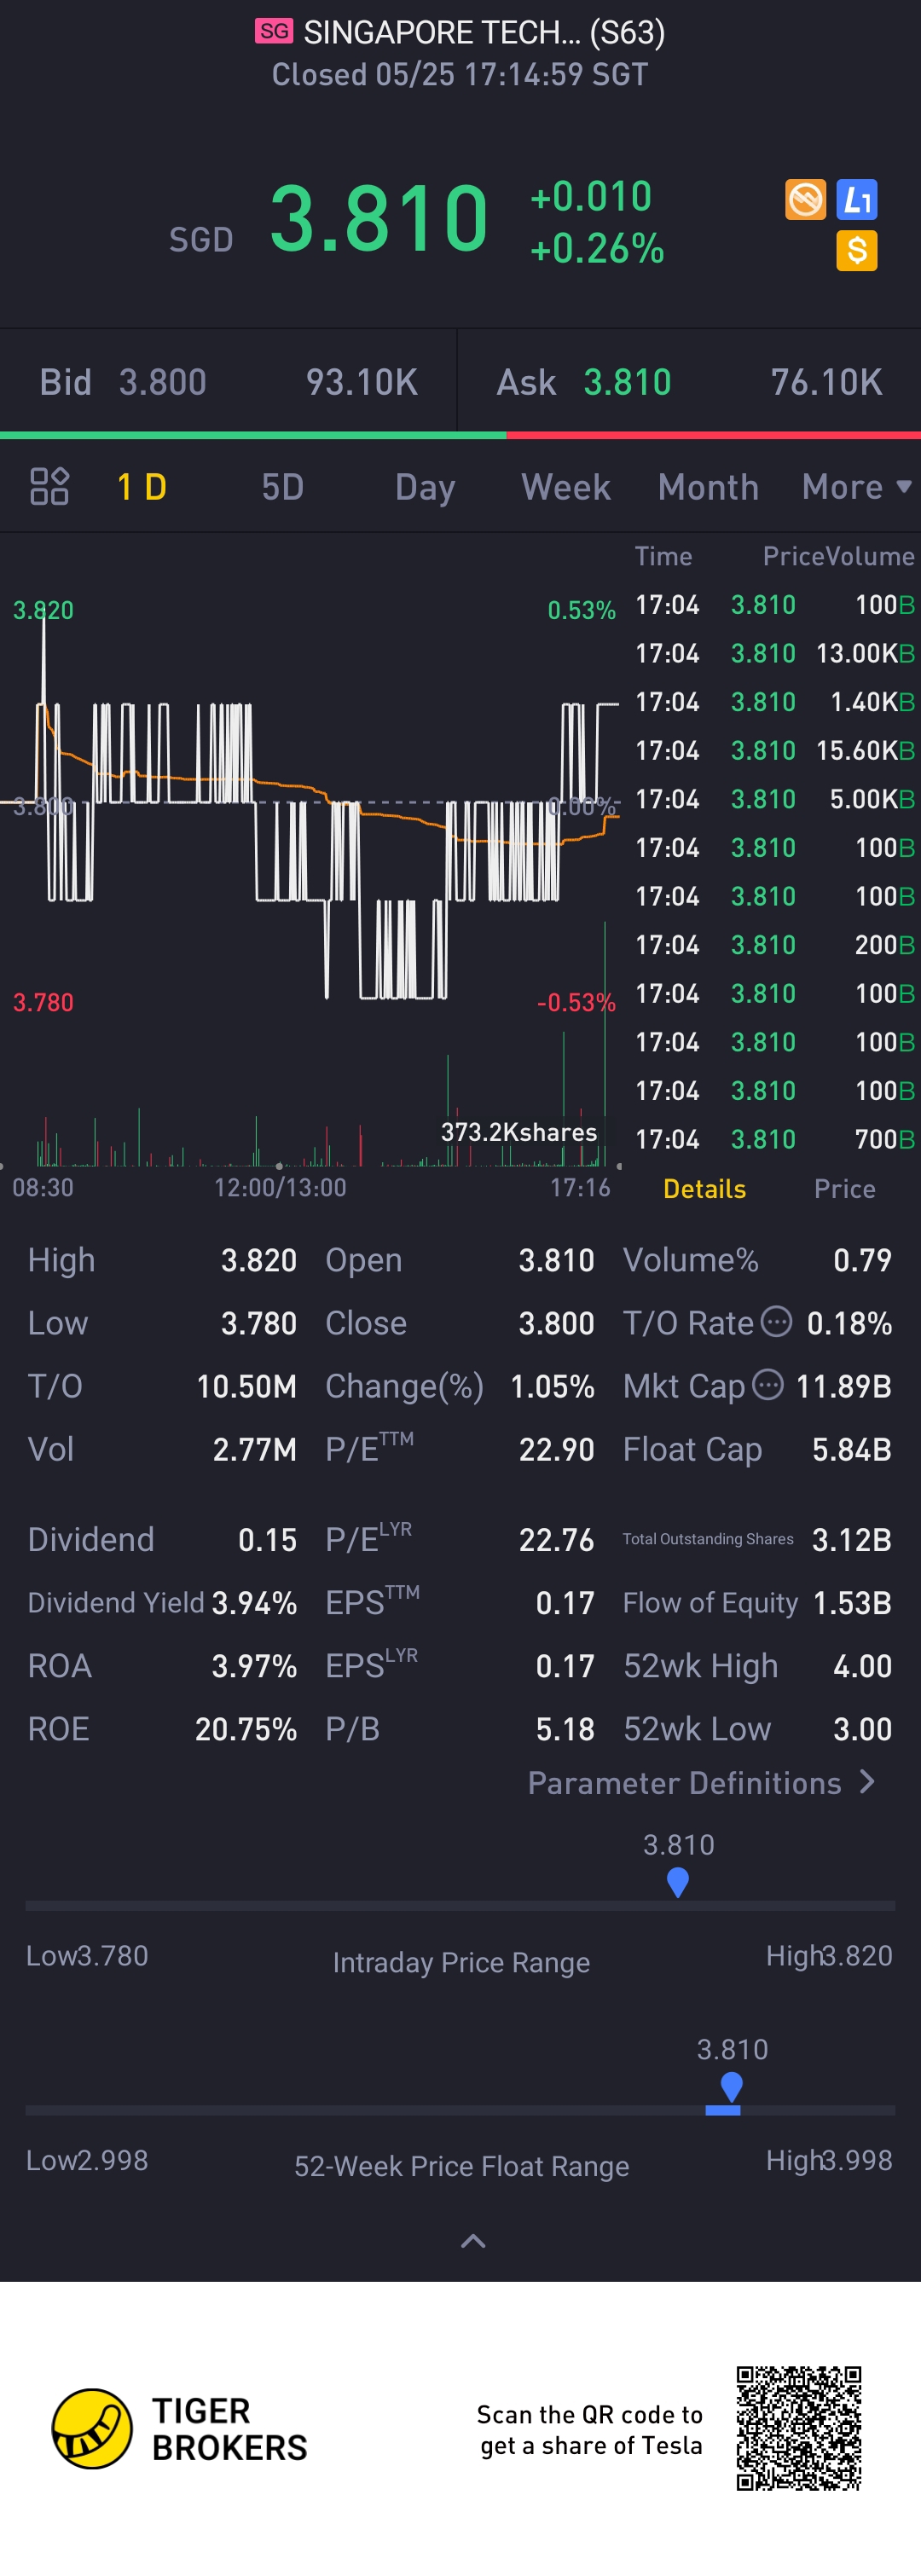Viewport: 921px width, 2576px height.
Task: Tap the Float Cap 5.84B value
Action: pyautogui.click(x=851, y=1449)
